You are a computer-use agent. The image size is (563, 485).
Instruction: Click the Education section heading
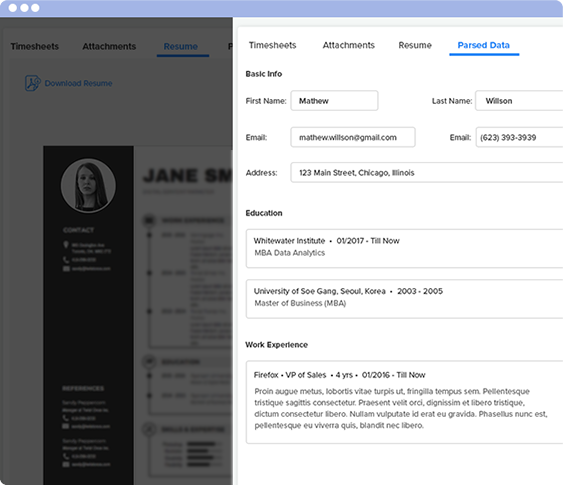coord(264,213)
